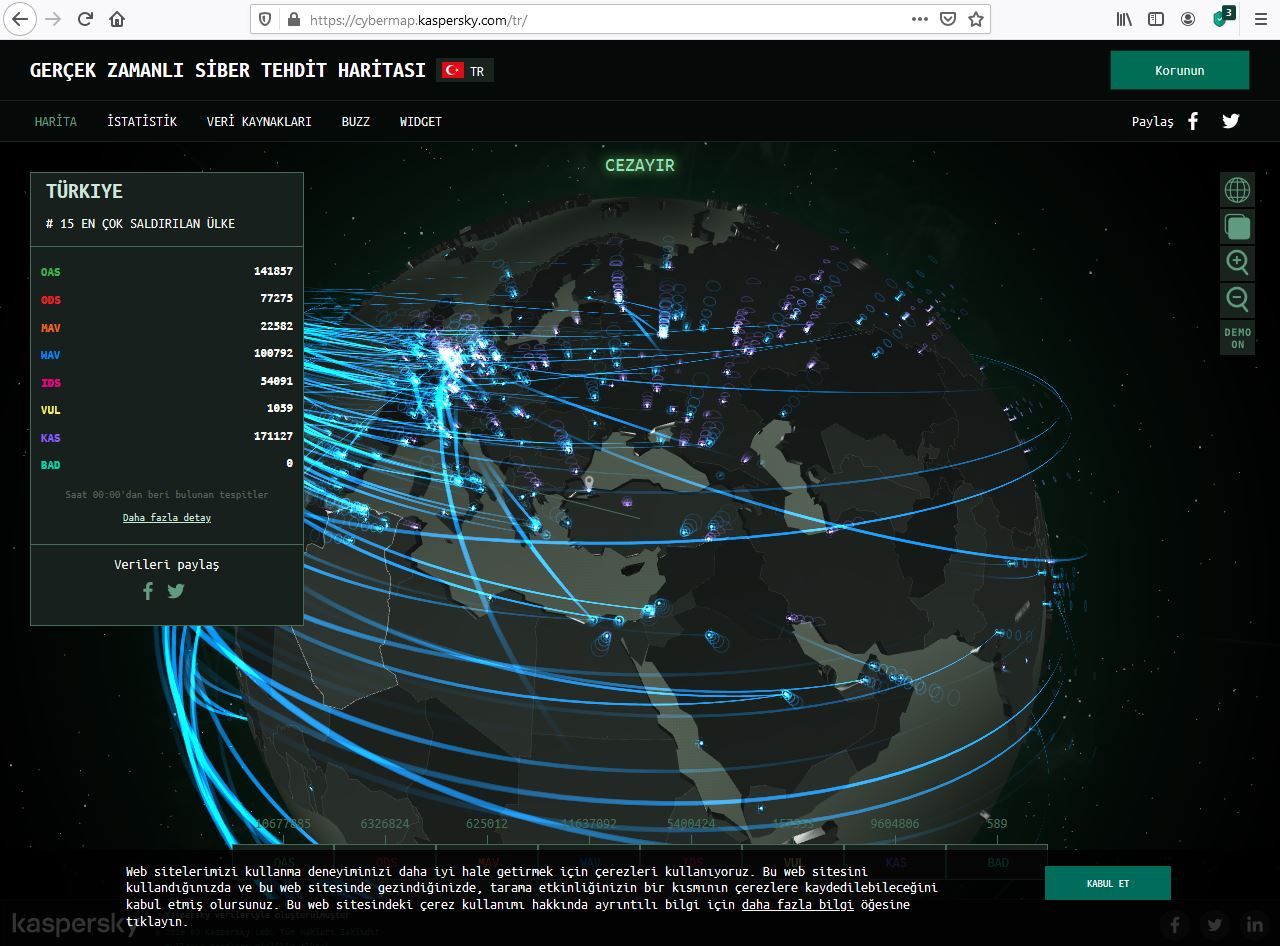Select the IDS row showing 54091
The width and height of the screenshot is (1280, 946).
pyautogui.click(x=167, y=382)
